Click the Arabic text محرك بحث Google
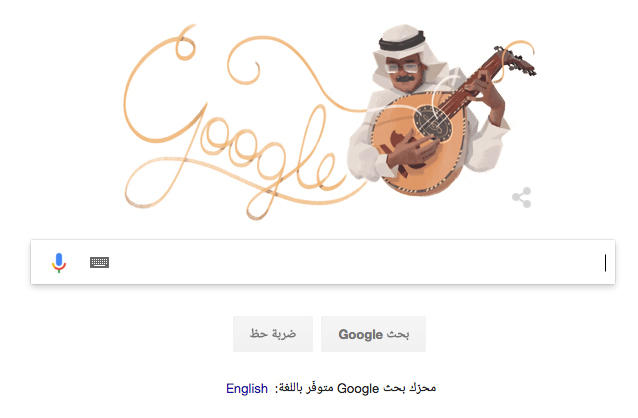The width and height of the screenshot is (638, 418). coord(387,388)
